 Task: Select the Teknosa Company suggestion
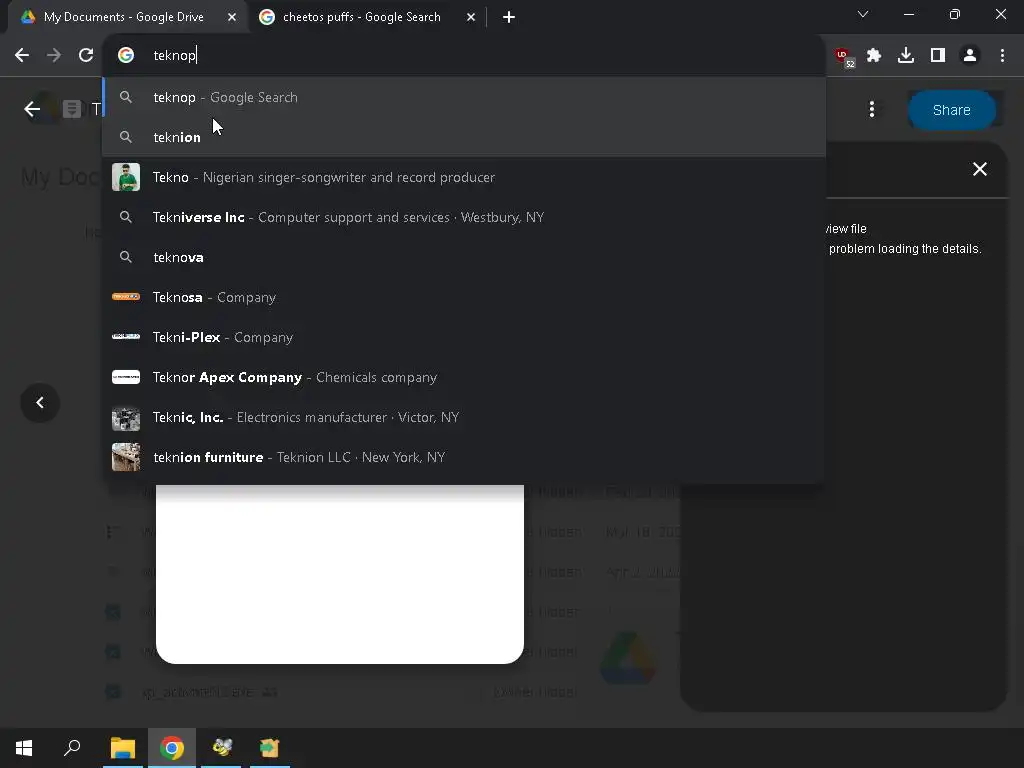tap(464, 297)
